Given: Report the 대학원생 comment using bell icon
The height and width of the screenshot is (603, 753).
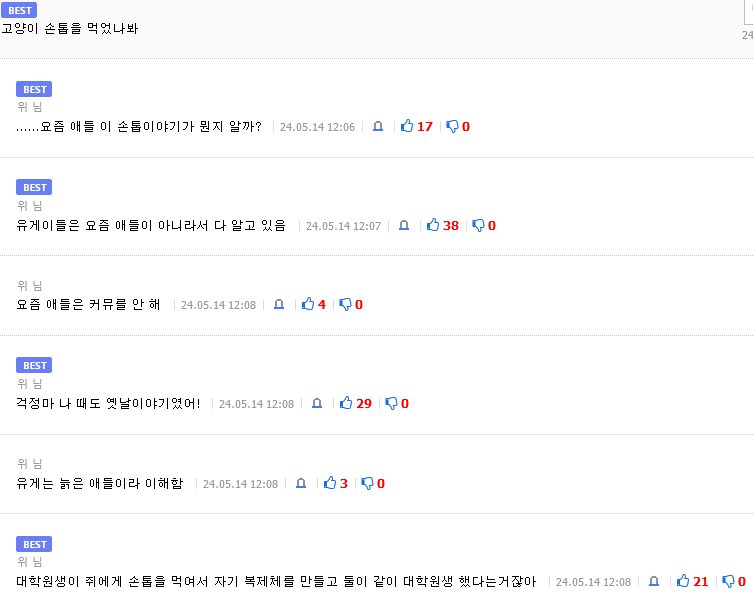Looking at the screenshot, I should pos(654,582).
